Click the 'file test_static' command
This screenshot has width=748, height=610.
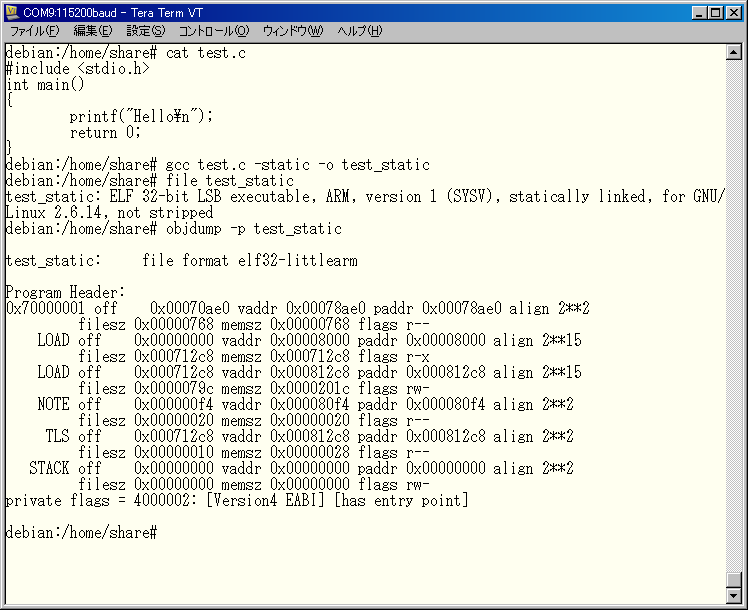tap(230, 181)
